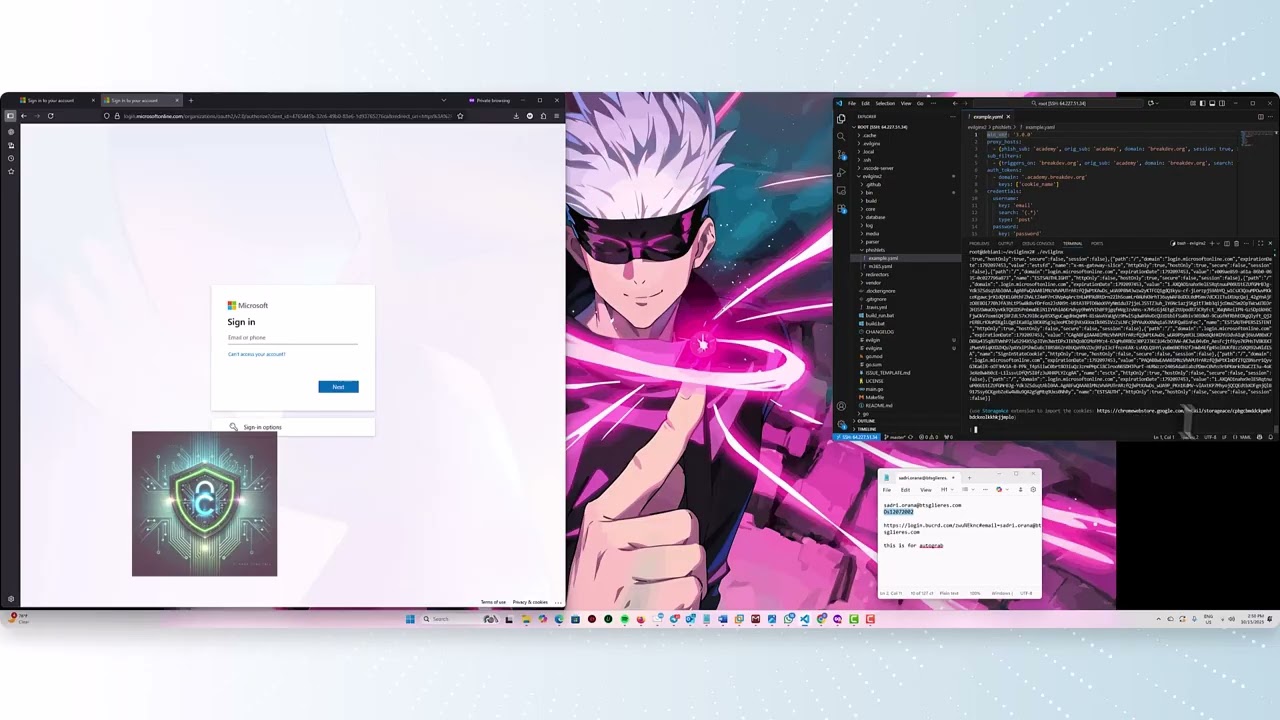Open Firefox sidebar bookmarks star icon
The image size is (1280, 720).
[11, 171]
